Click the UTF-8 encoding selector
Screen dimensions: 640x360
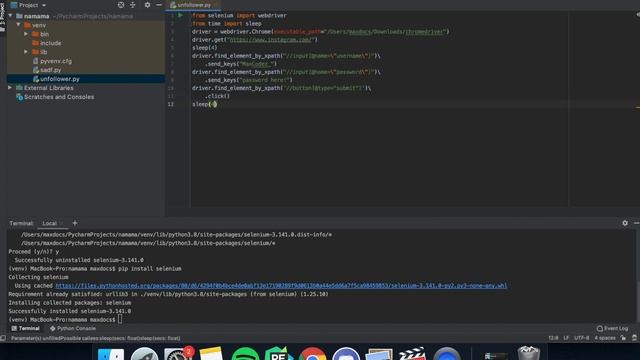[582, 338]
